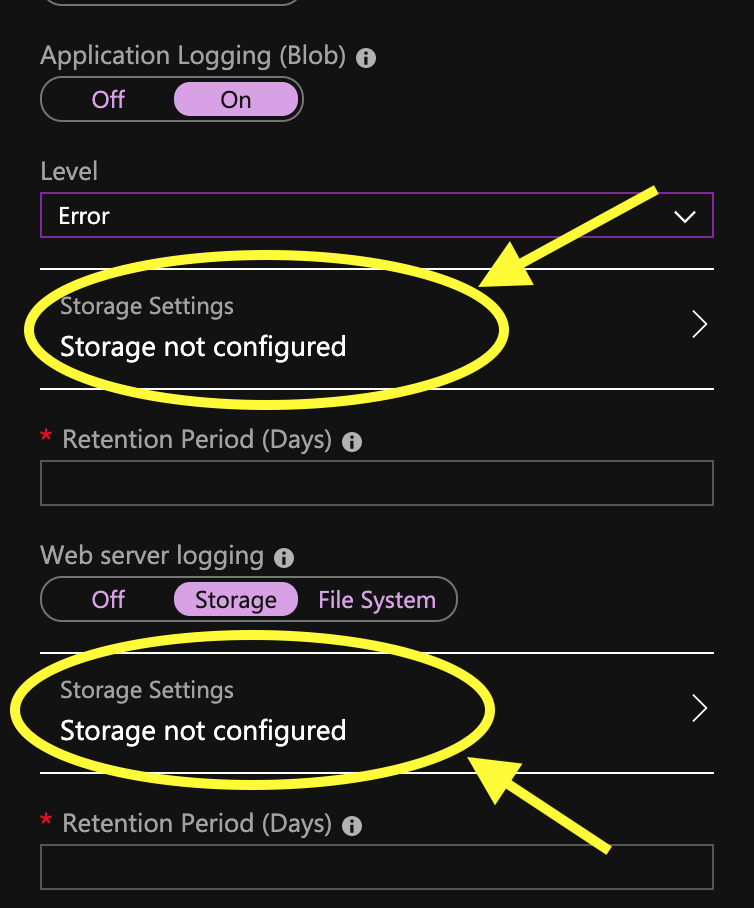Screen dimensions: 754x908
Task: Configure storage for Web server logging
Action: pyautogui.click(x=202, y=730)
